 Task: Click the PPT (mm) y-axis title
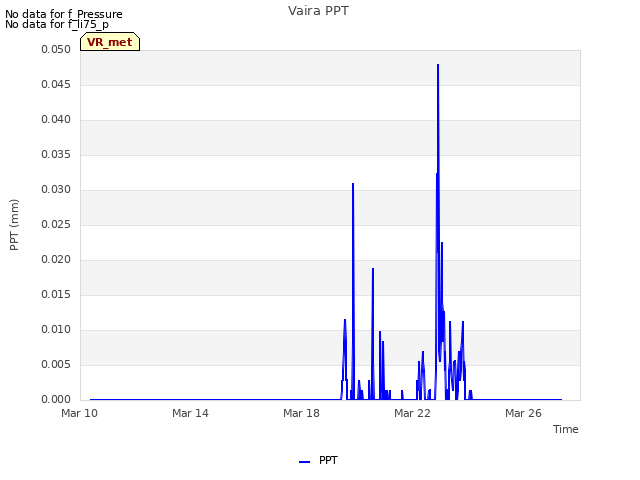(x=14, y=224)
